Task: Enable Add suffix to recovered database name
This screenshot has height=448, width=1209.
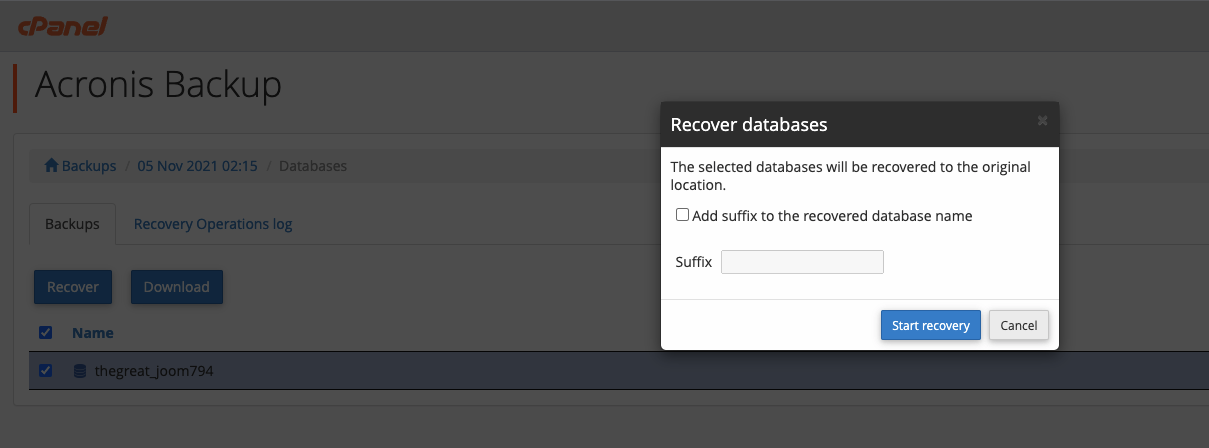Action: pos(682,215)
